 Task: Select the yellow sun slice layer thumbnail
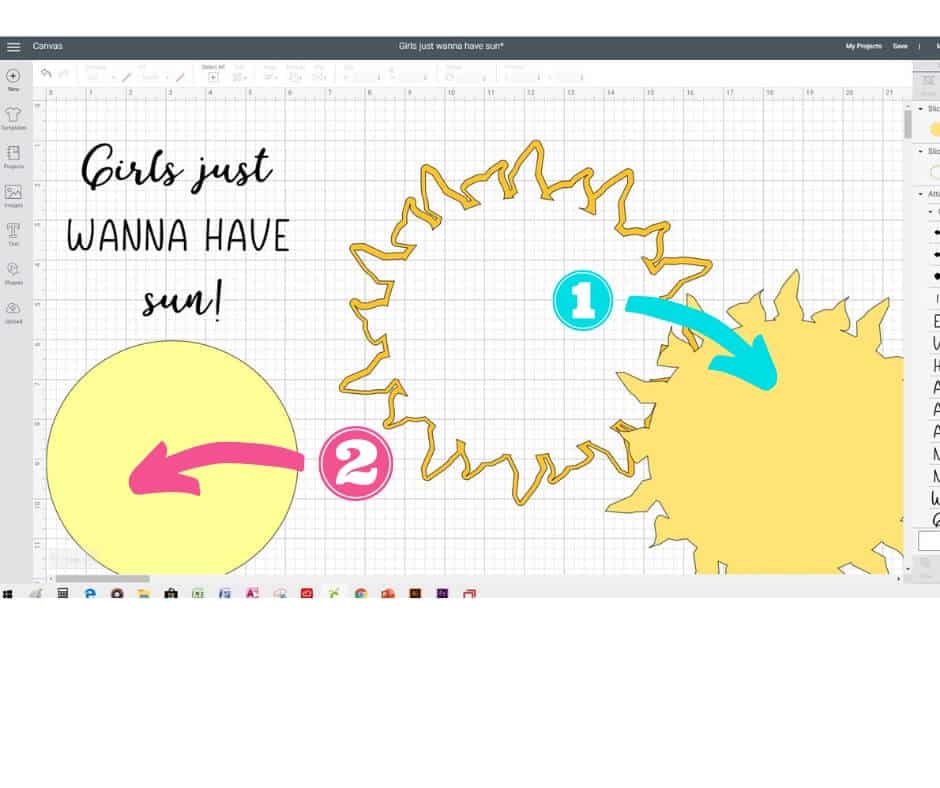pyautogui.click(x=935, y=129)
